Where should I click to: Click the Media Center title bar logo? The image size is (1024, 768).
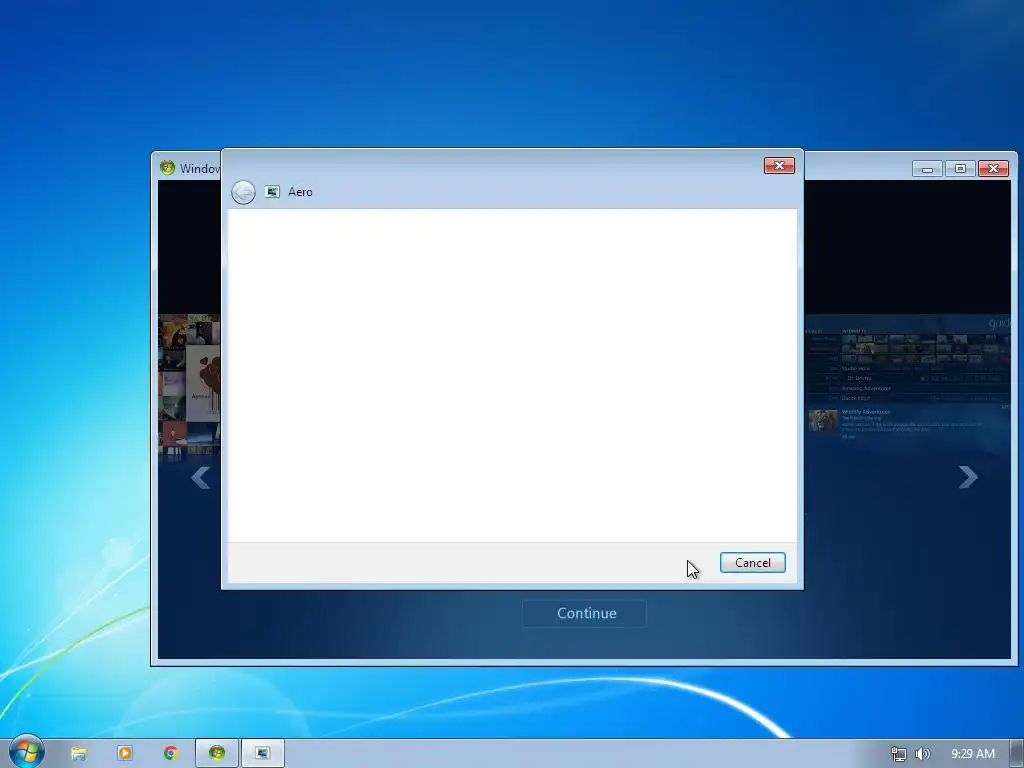coord(167,168)
